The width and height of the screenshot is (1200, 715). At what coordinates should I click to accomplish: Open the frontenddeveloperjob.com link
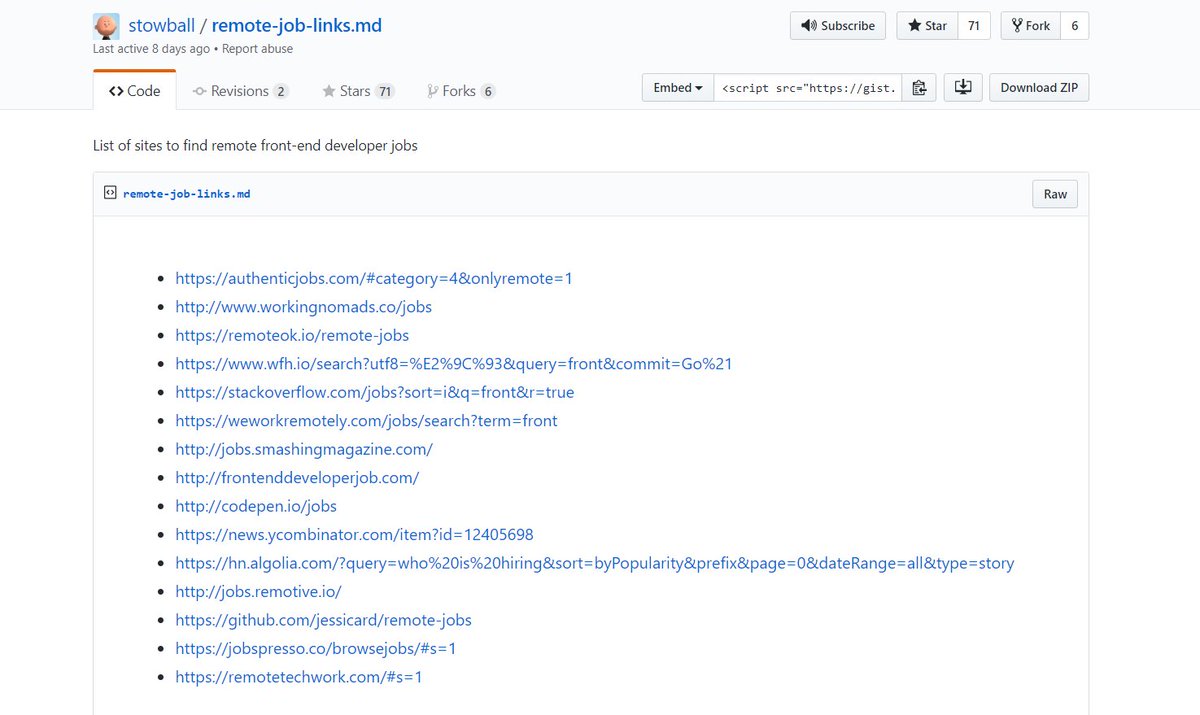pyautogui.click(x=297, y=478)
